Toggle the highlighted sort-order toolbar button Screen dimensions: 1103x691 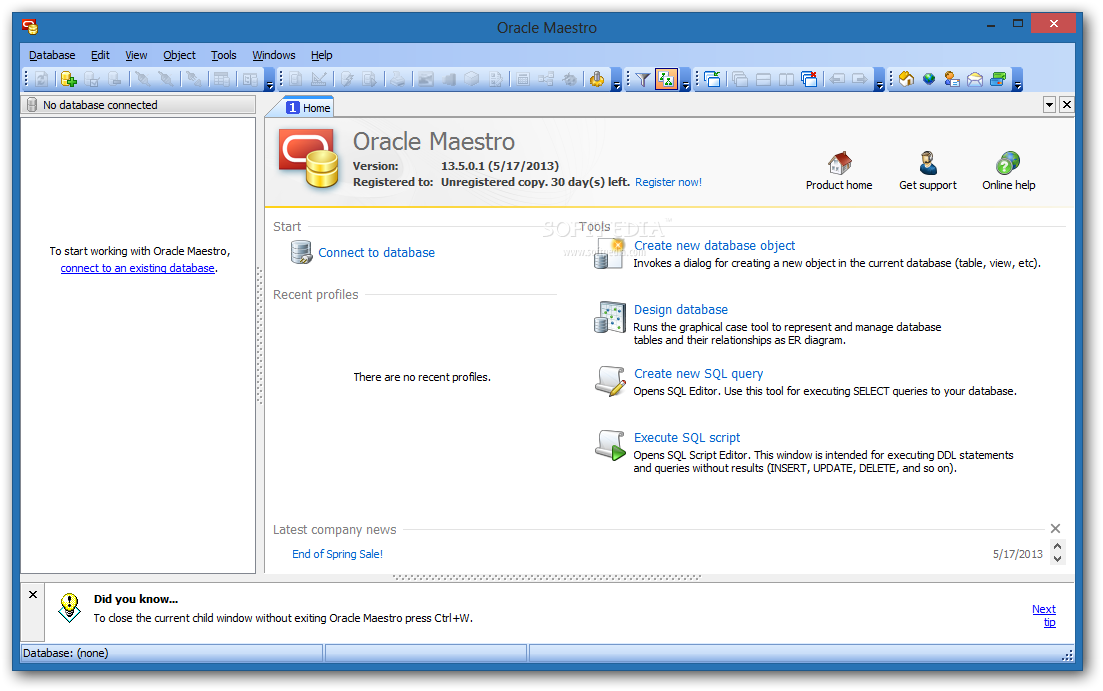(665, 80)
